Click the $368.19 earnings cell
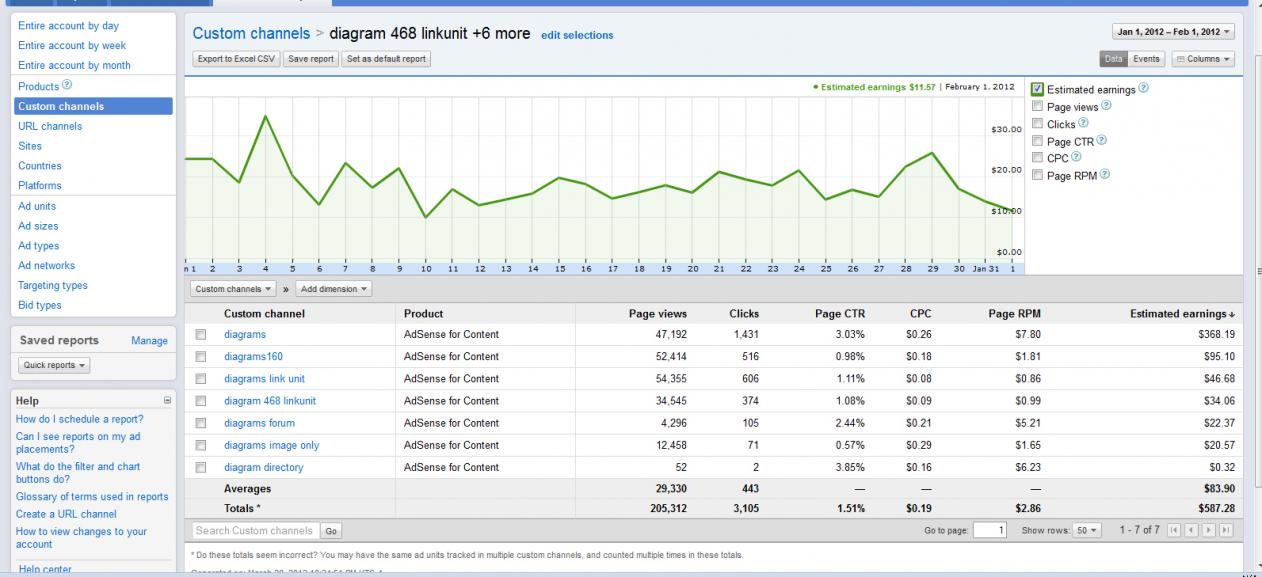 pyautogui.click(x=1214, y=335)
